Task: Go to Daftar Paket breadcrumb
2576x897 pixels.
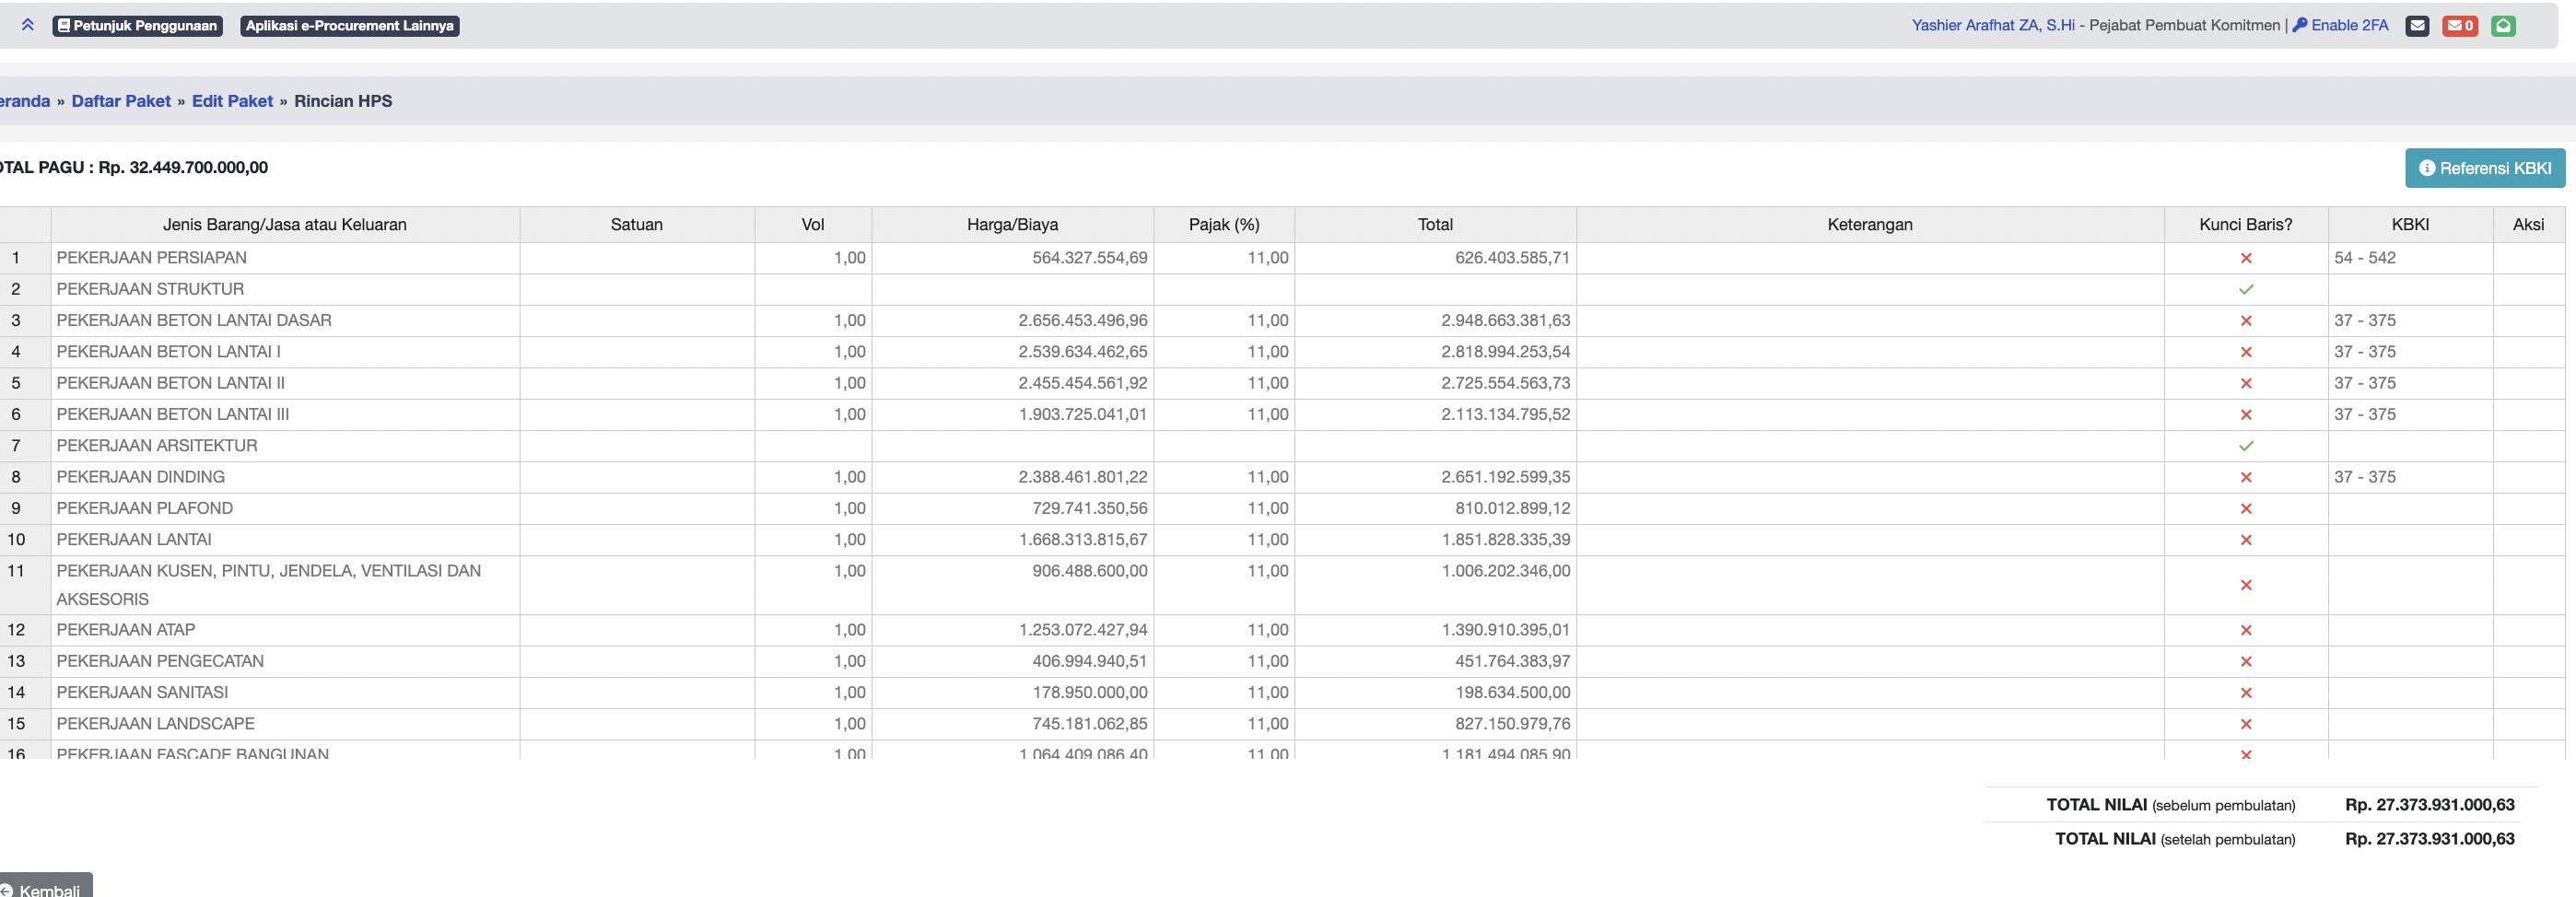Action: [x=121, y=101]
